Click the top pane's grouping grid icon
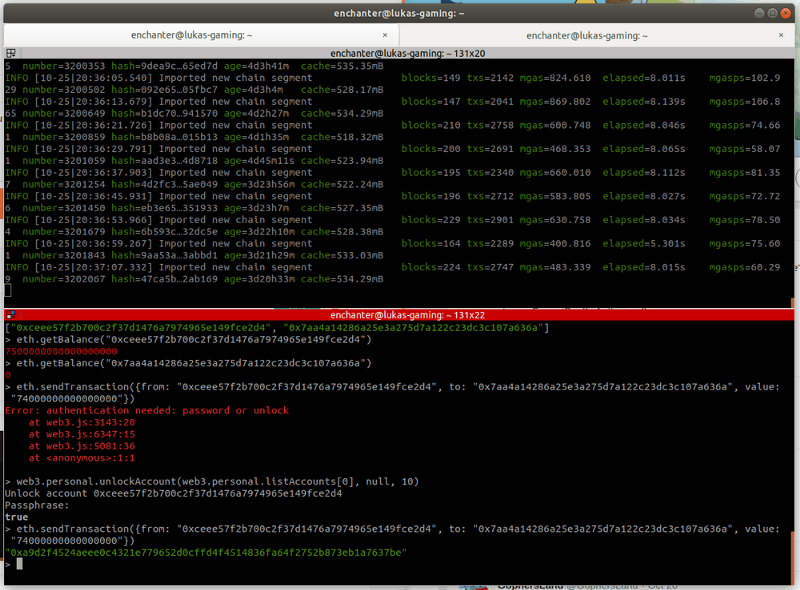 (12, 53)
